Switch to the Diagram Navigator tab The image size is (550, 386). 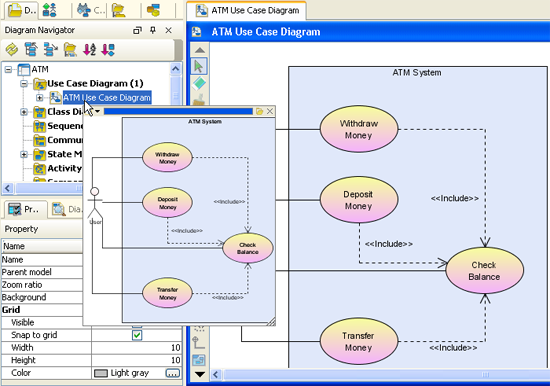pos(22,10)
